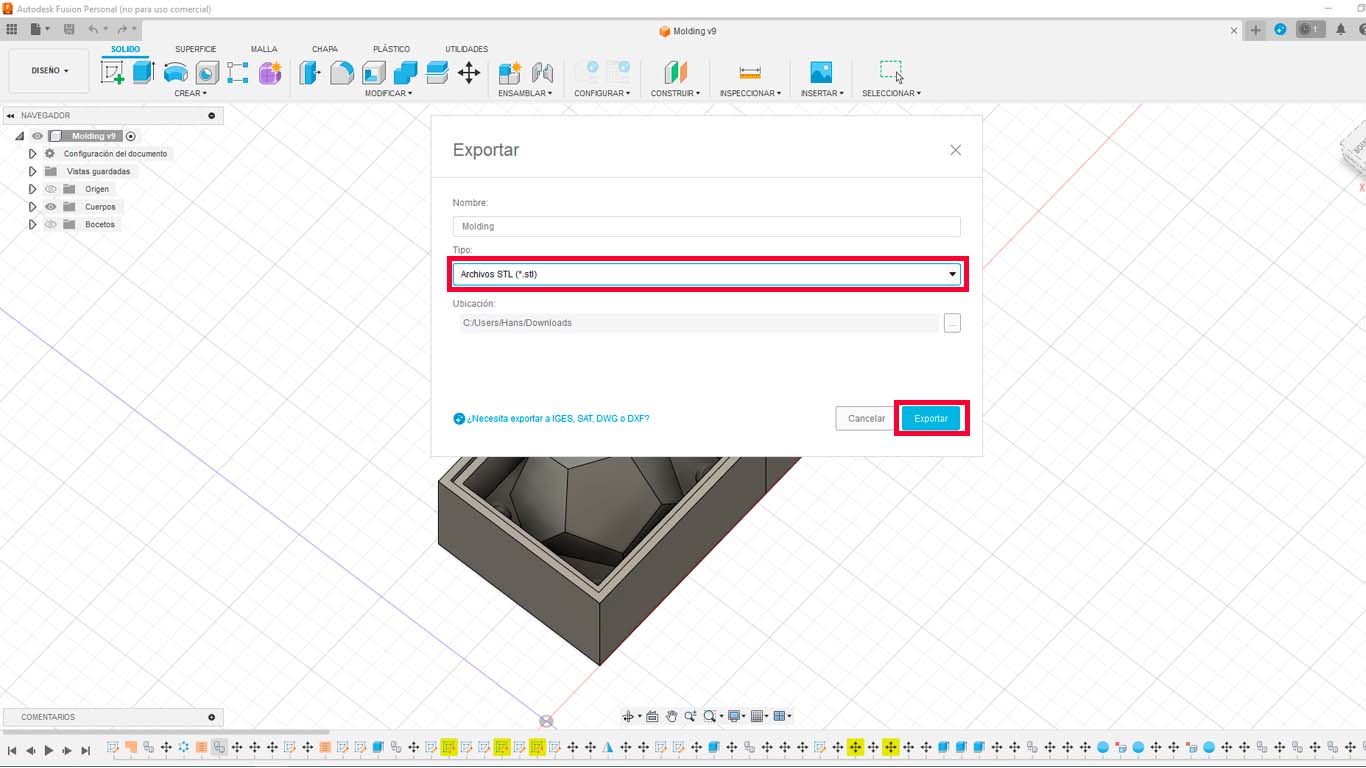1366x768 pixels.
Task: Click the Exportar button
Action: [x=931, y=418]
